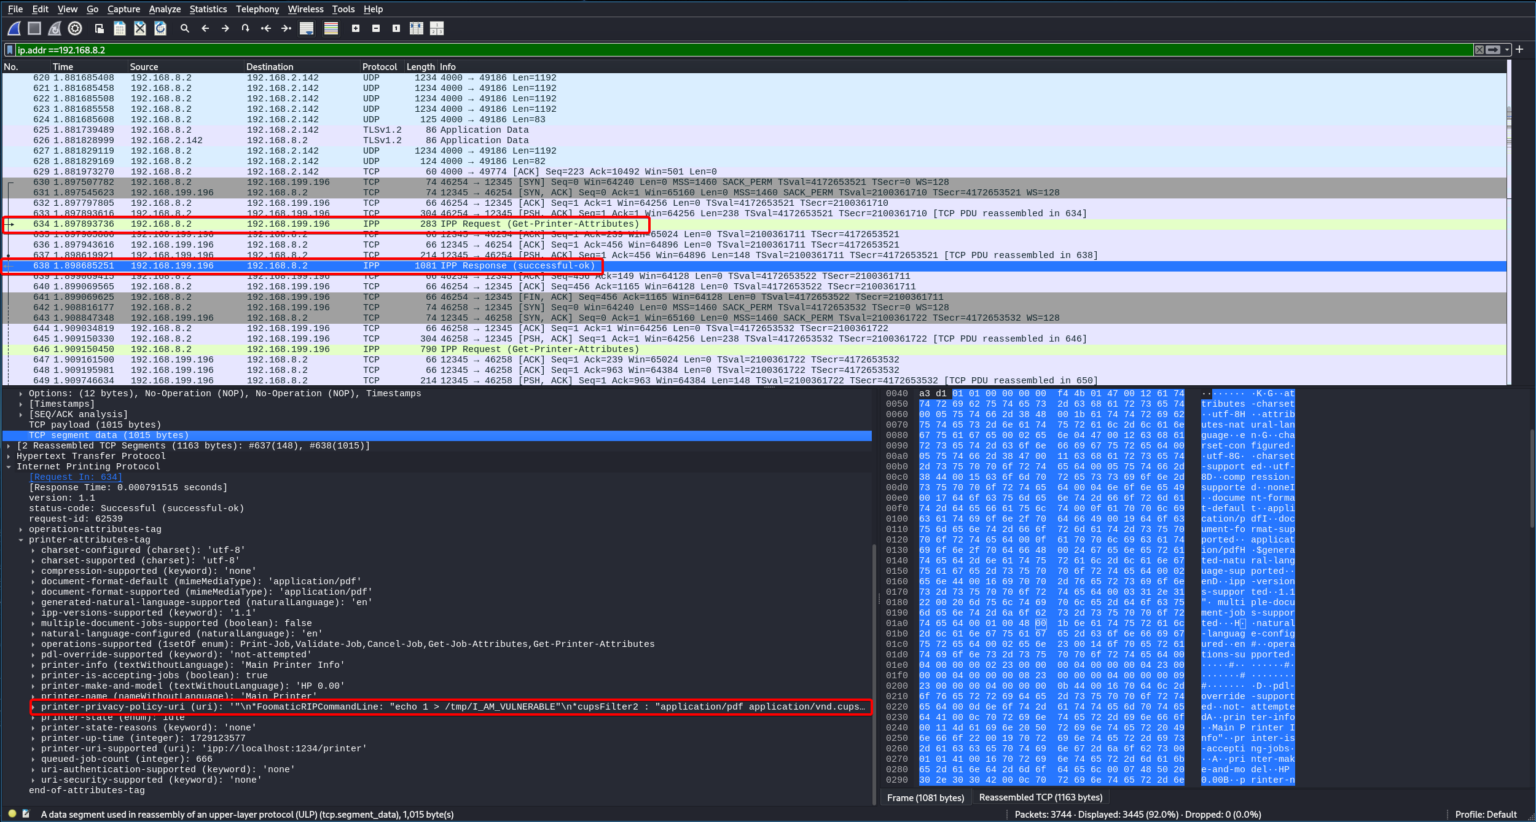The width and height of the screenshot is (1536, 822).
Task: Apply the display filter with the arrow button
Action: (1493, 48)
